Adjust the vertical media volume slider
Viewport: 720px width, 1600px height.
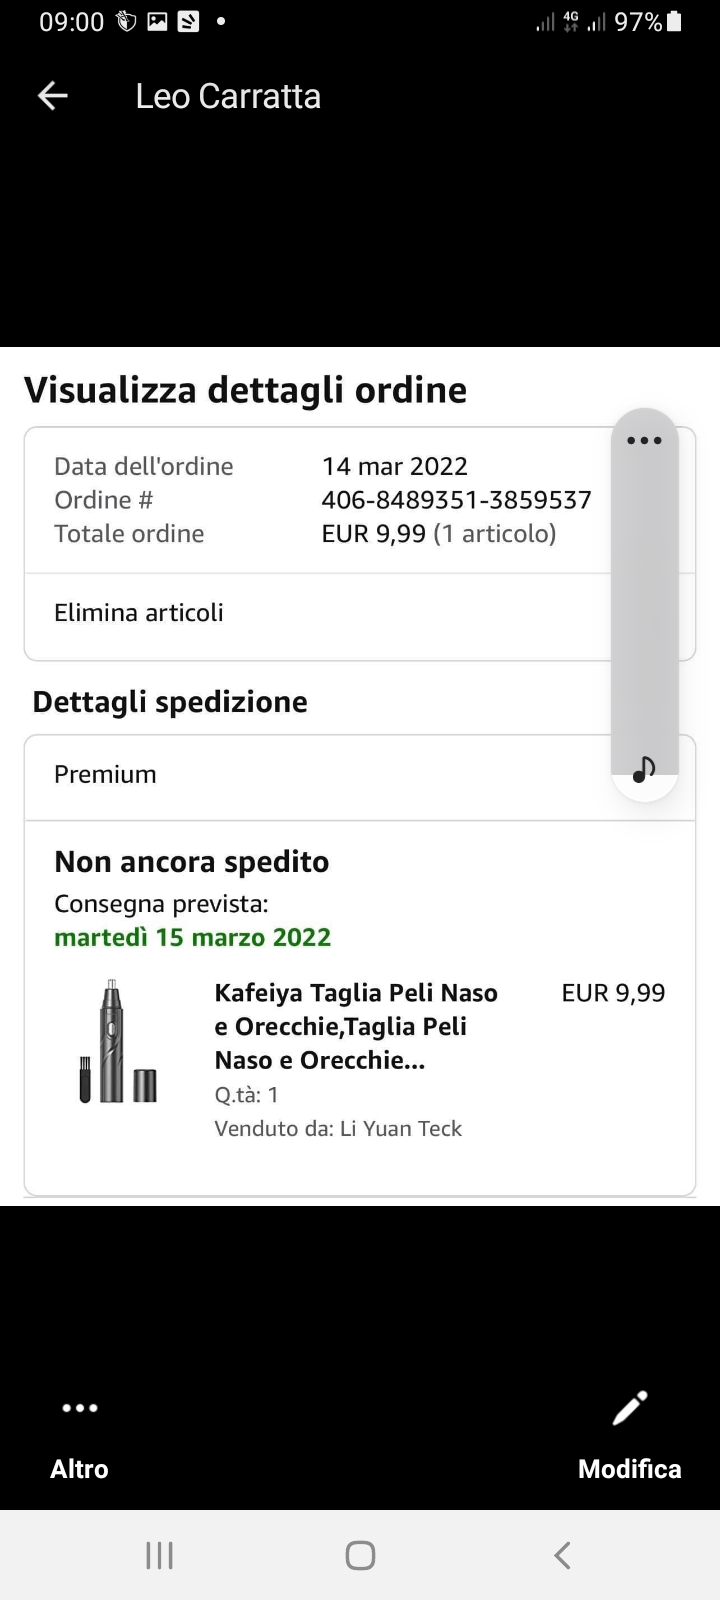(645, 600)
